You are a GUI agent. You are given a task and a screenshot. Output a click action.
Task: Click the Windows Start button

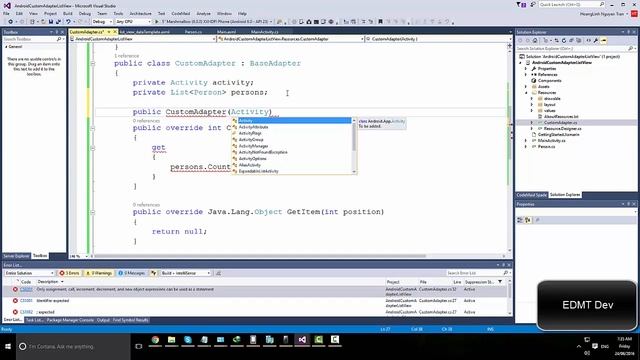tap(8, 347)
